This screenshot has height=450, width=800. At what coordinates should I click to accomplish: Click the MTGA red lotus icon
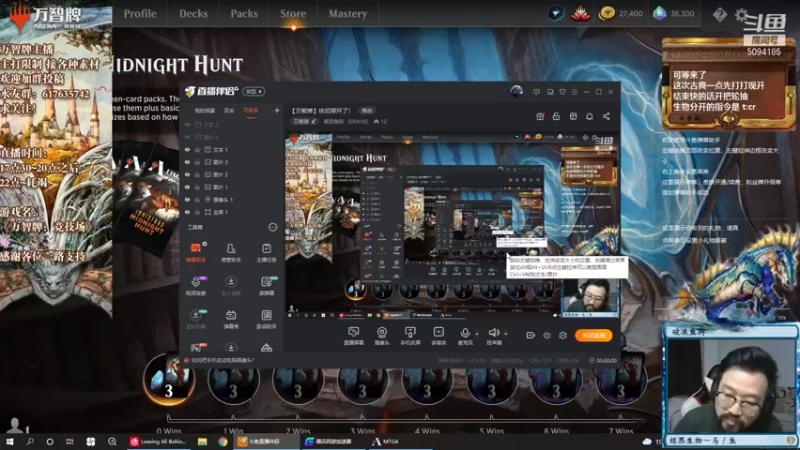pyautogui.click(x=581, y=15)
